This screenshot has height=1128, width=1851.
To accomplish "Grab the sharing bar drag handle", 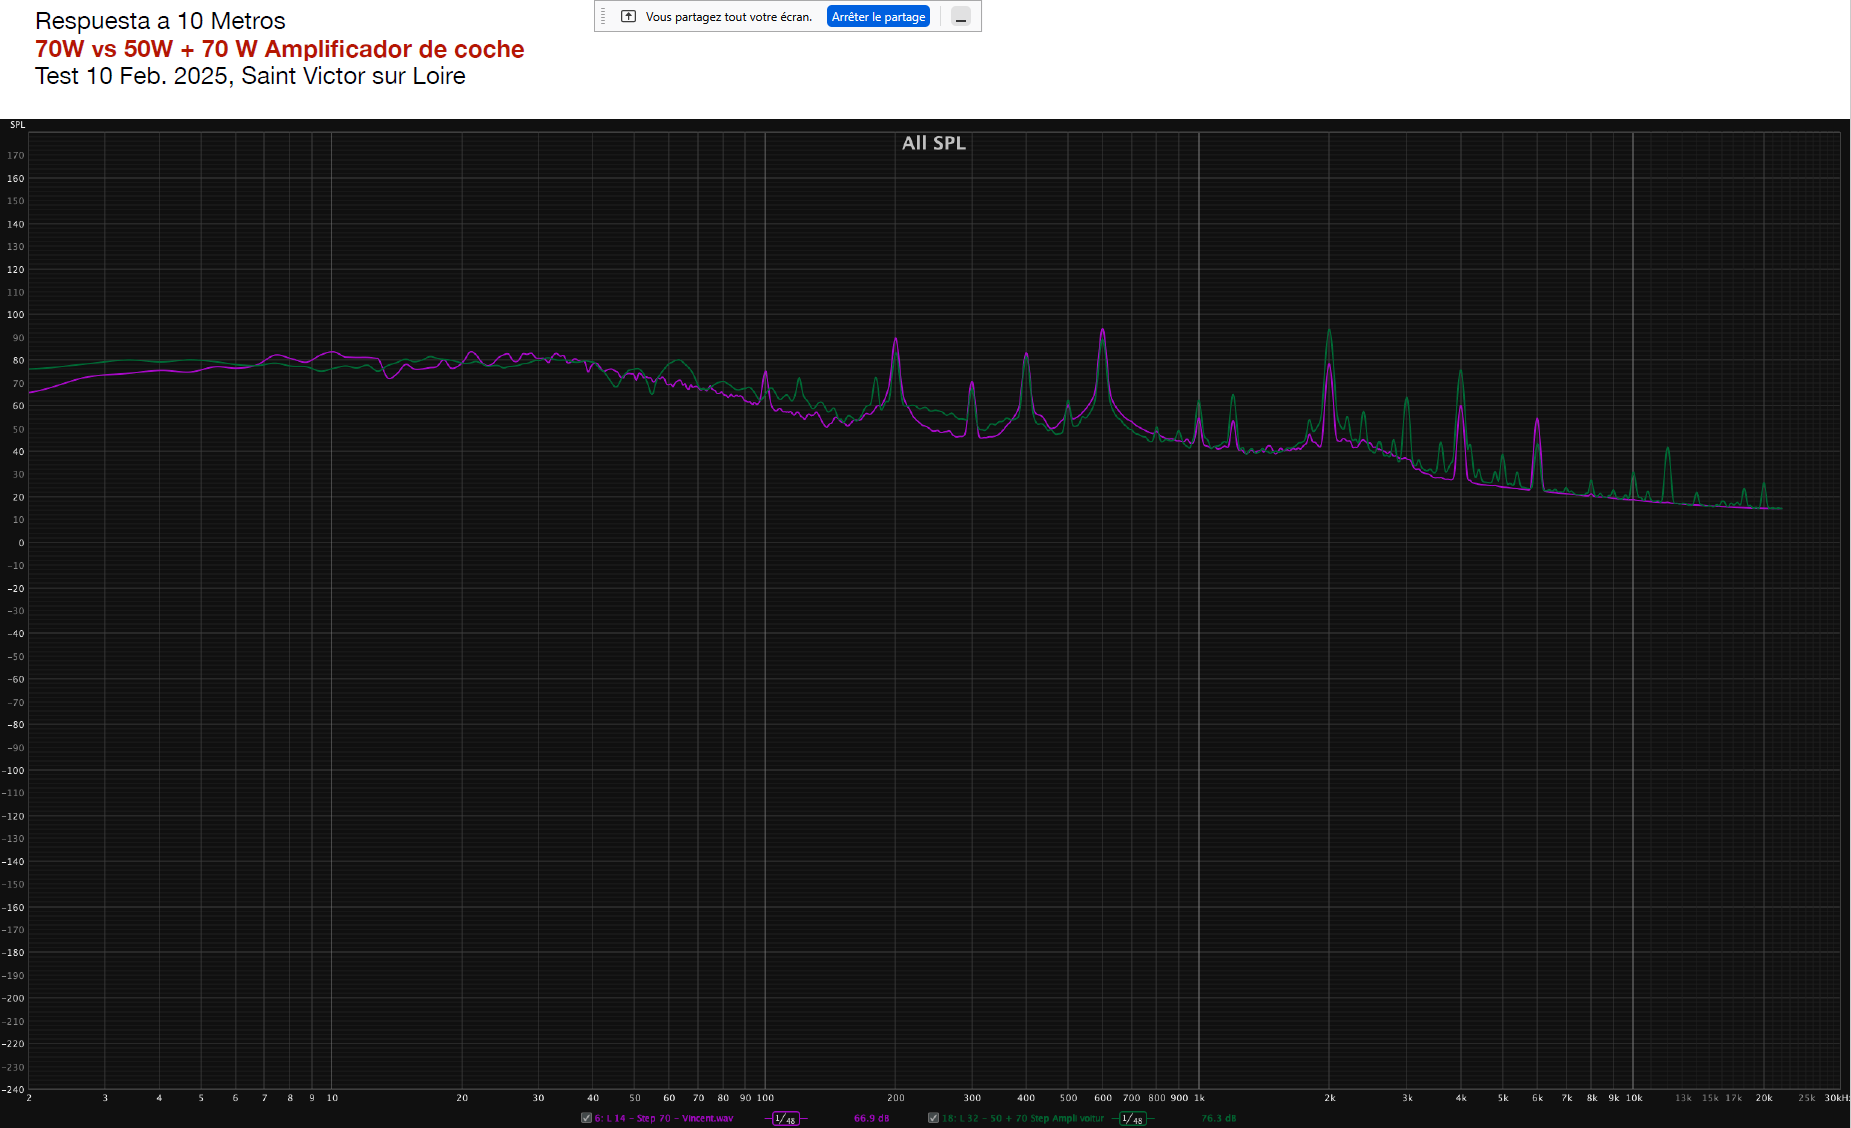I will click(x=603, y=17).
